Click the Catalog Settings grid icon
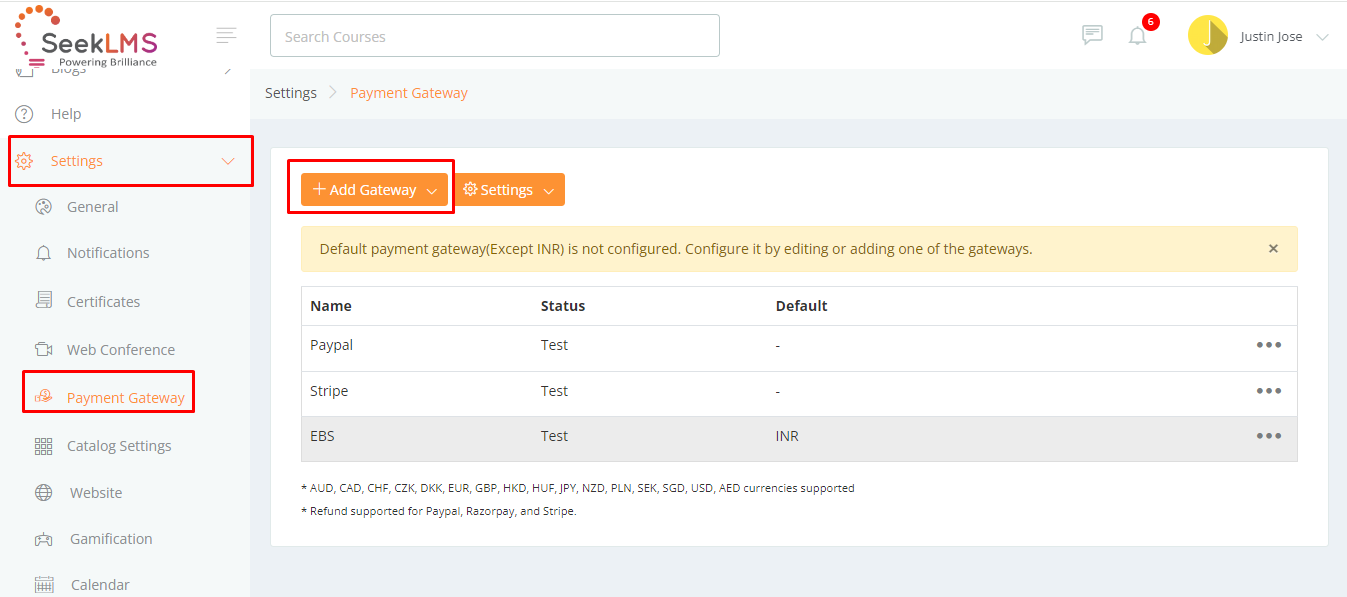This screenshot has height=597, width=1347. pos(43,446)
